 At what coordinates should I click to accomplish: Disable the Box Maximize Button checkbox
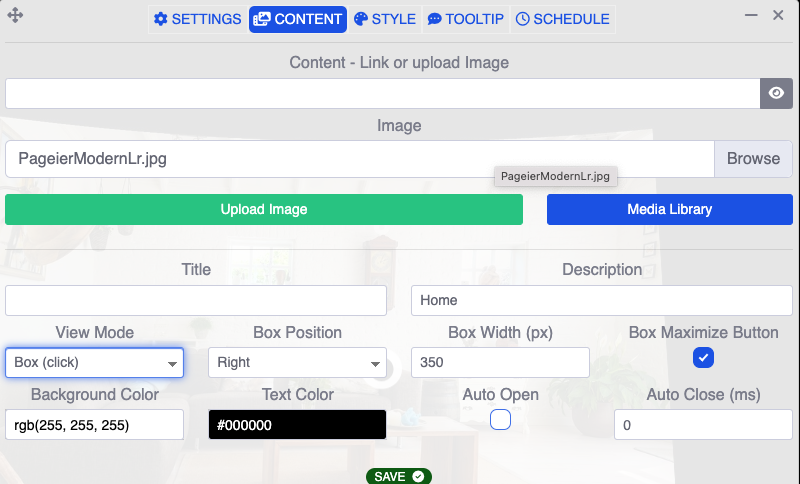tap(703, 357)
